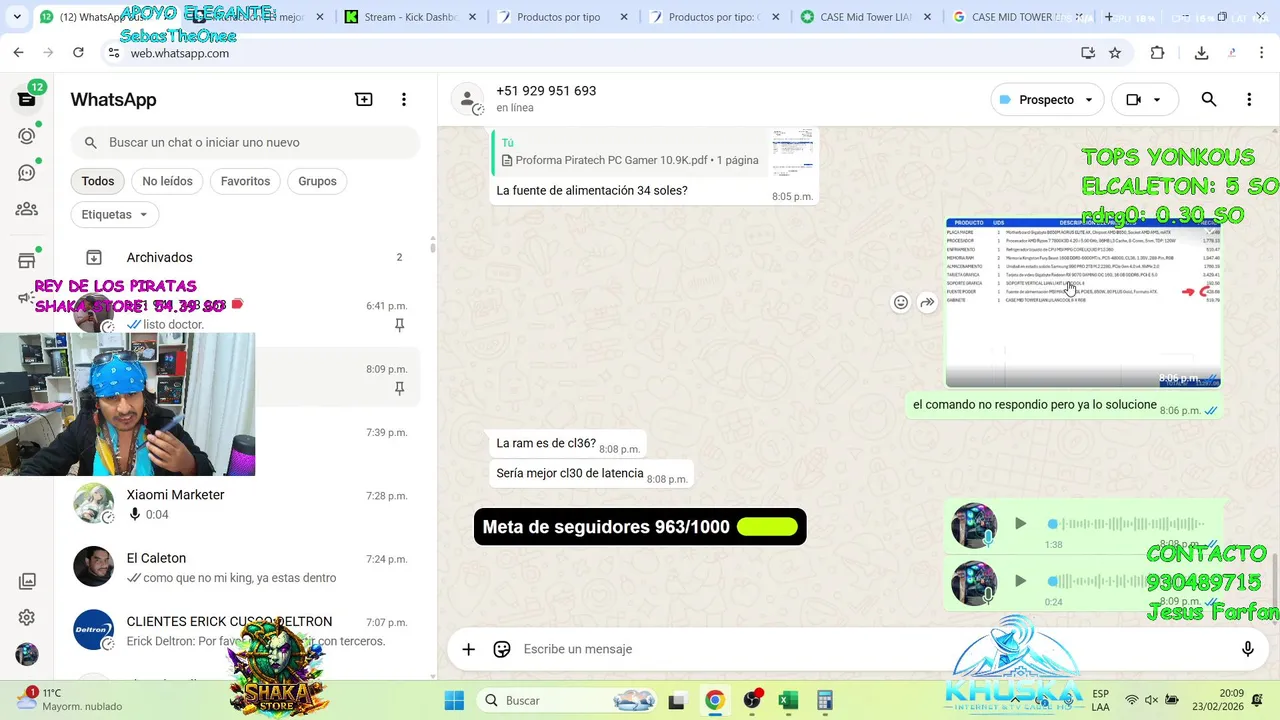Select the Grupos chat filter
1280x720 pixels.
coord(317,181)
